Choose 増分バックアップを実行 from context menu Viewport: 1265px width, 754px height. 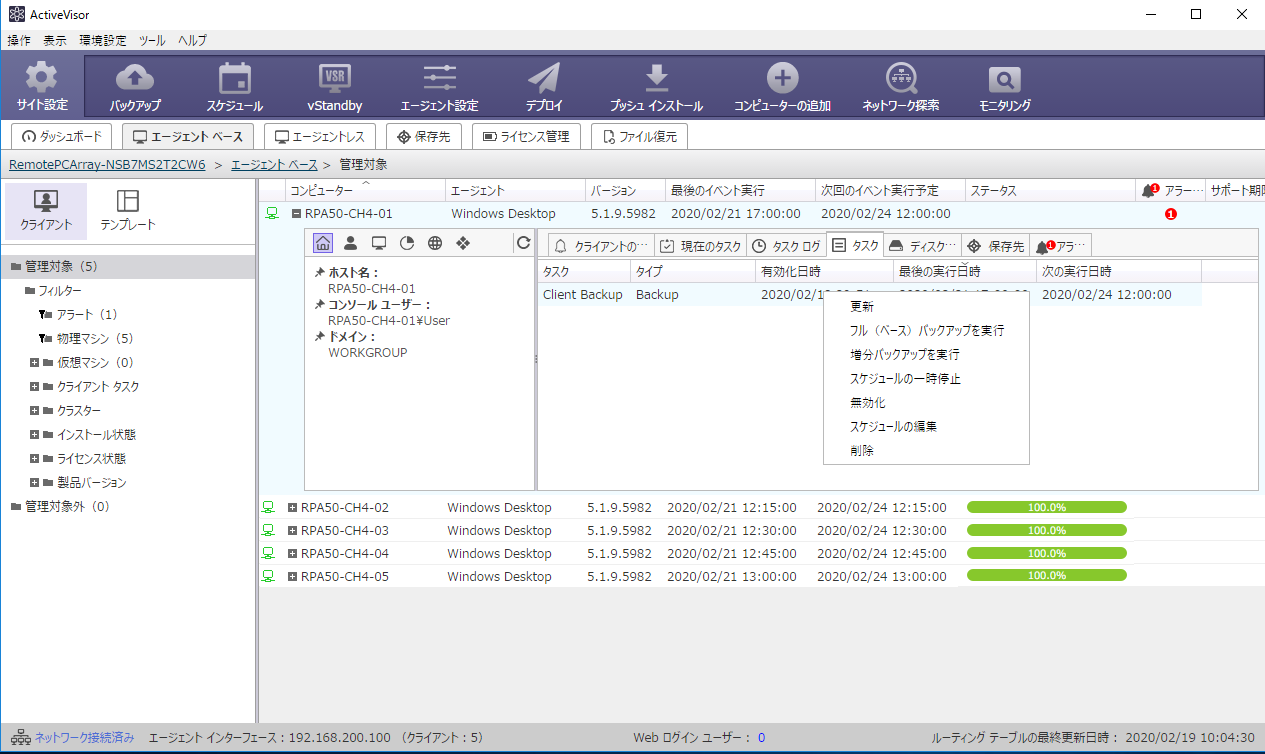(x=904, y=355)
